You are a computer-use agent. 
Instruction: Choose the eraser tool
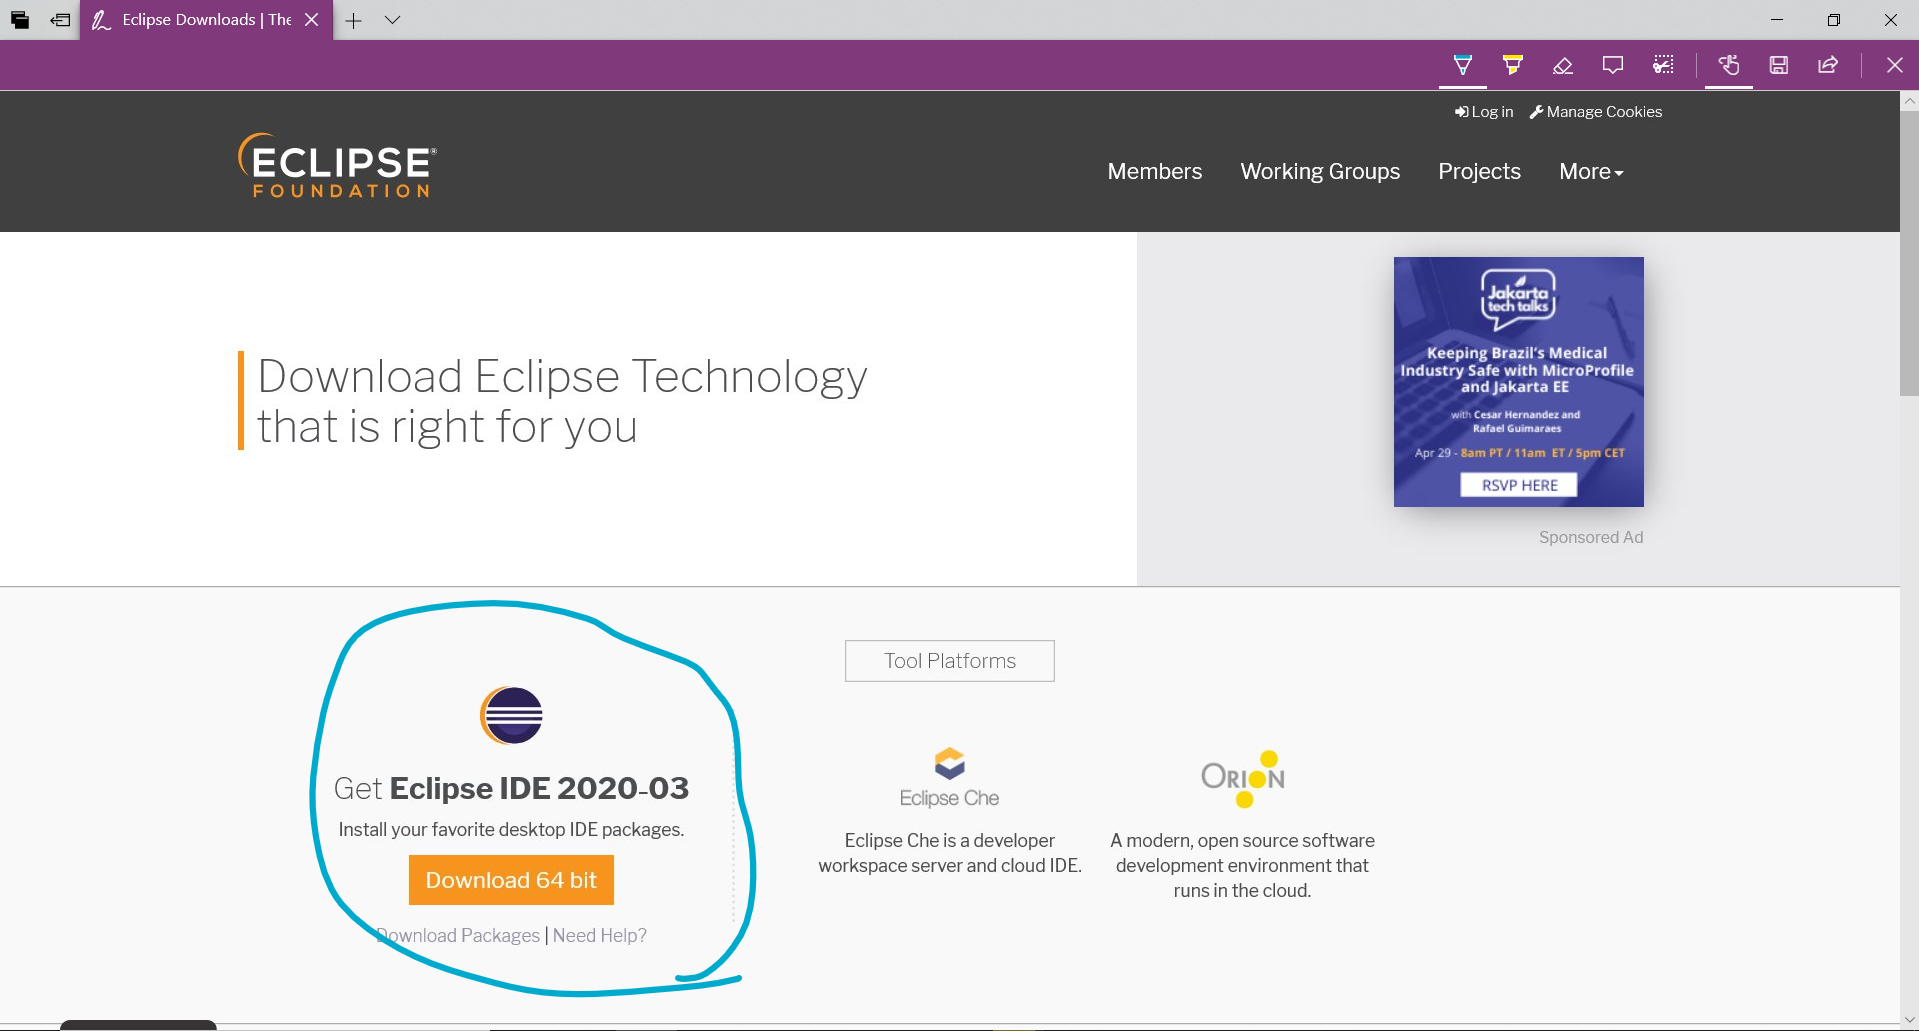tap(1562, 66)
